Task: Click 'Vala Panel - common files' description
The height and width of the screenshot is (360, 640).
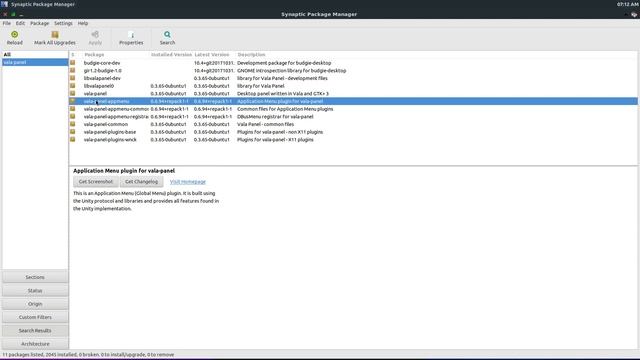Action: coord(265,124)
